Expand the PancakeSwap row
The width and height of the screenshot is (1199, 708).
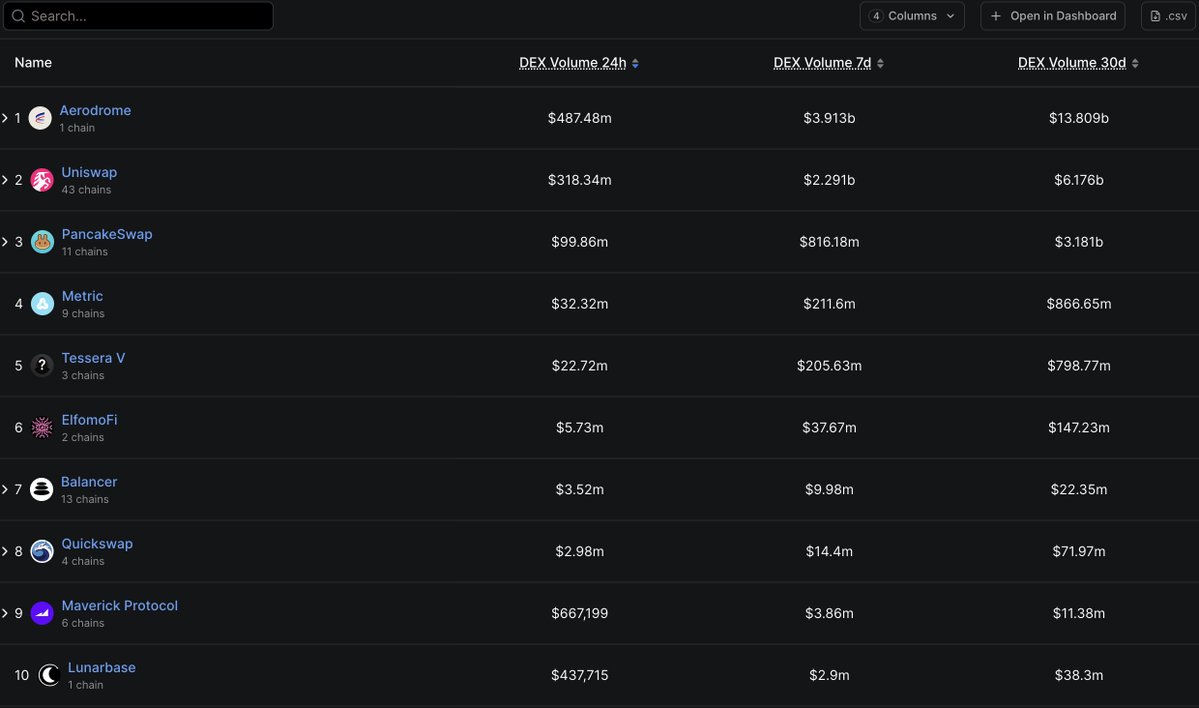tap(5, 242)
